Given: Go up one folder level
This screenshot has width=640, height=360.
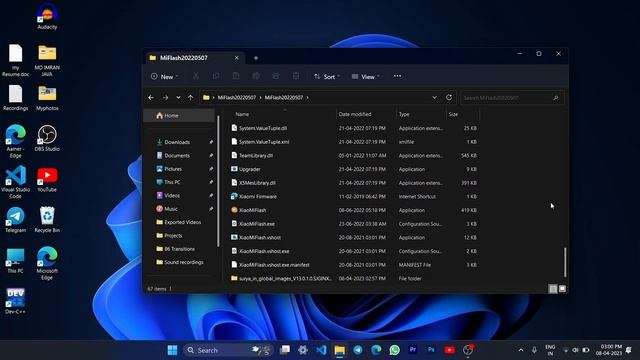Looking at the screenshot, I should point(191,98).
